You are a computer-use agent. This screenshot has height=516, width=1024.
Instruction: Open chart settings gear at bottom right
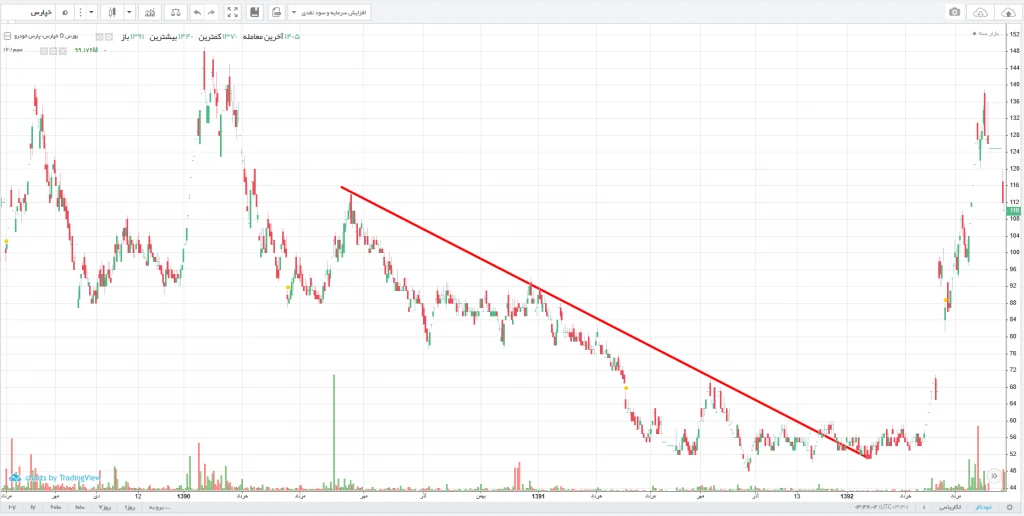(1009, 507)
